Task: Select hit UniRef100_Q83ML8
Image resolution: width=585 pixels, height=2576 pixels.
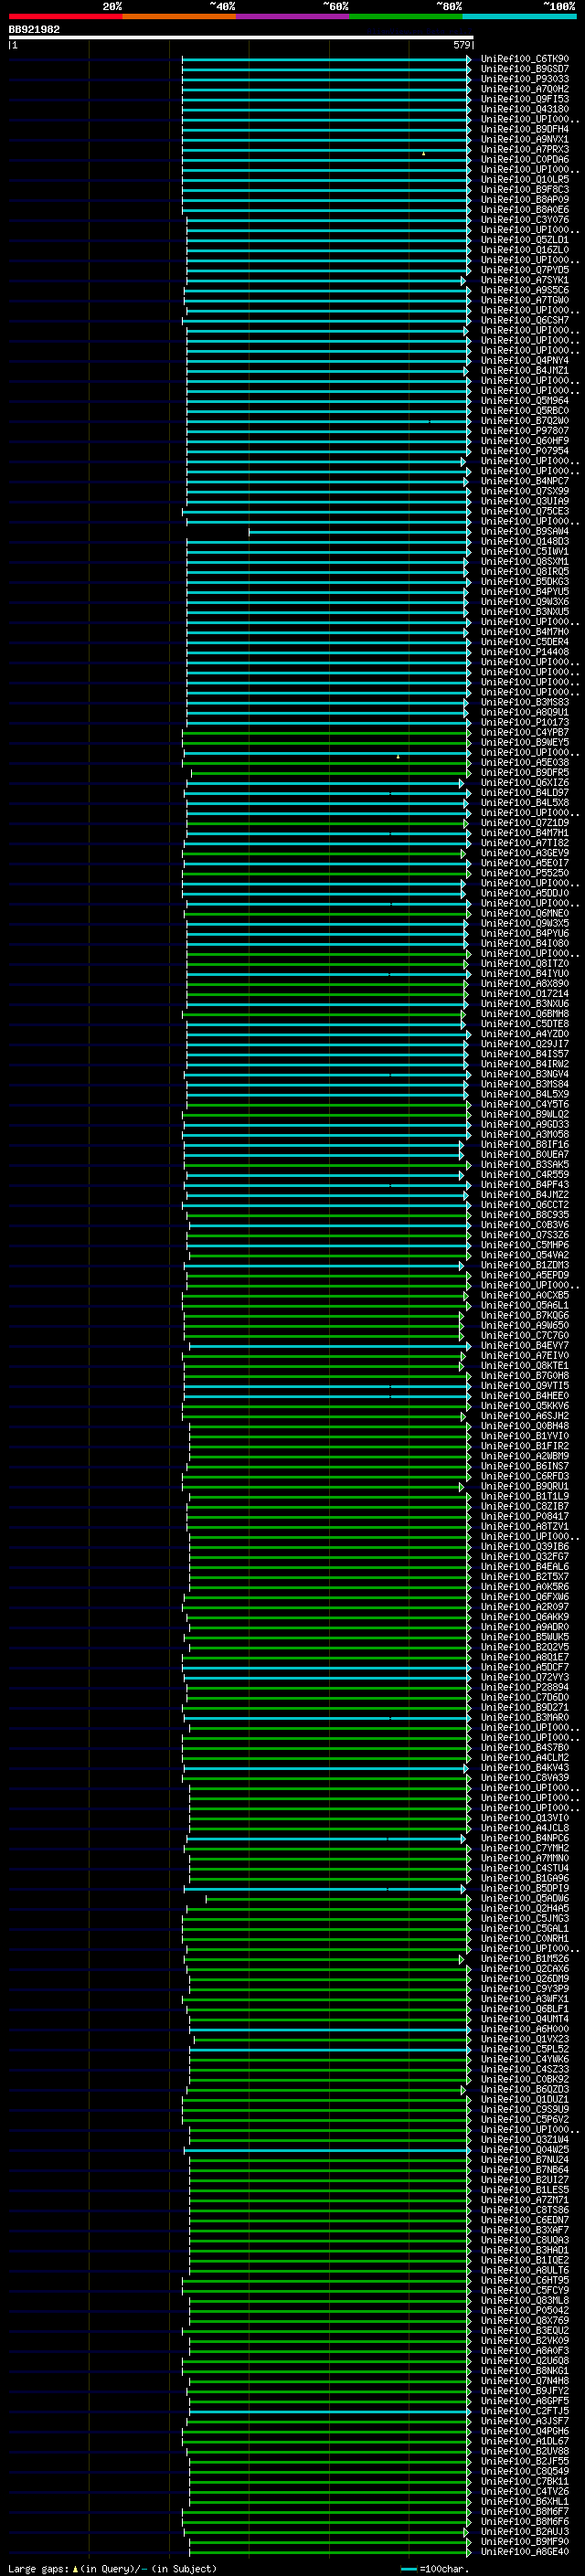Action: pyautogui.click(x=524, y=2301)
